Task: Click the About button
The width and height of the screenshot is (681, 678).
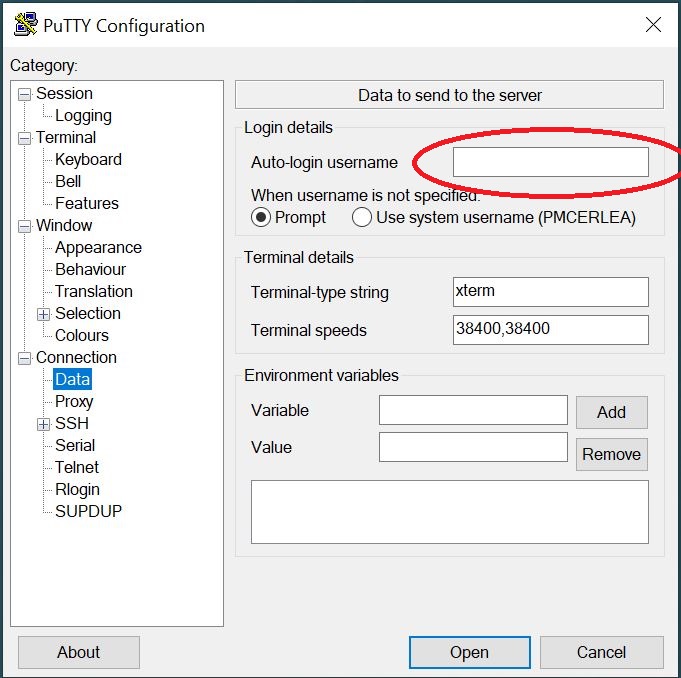Action: 79,652
